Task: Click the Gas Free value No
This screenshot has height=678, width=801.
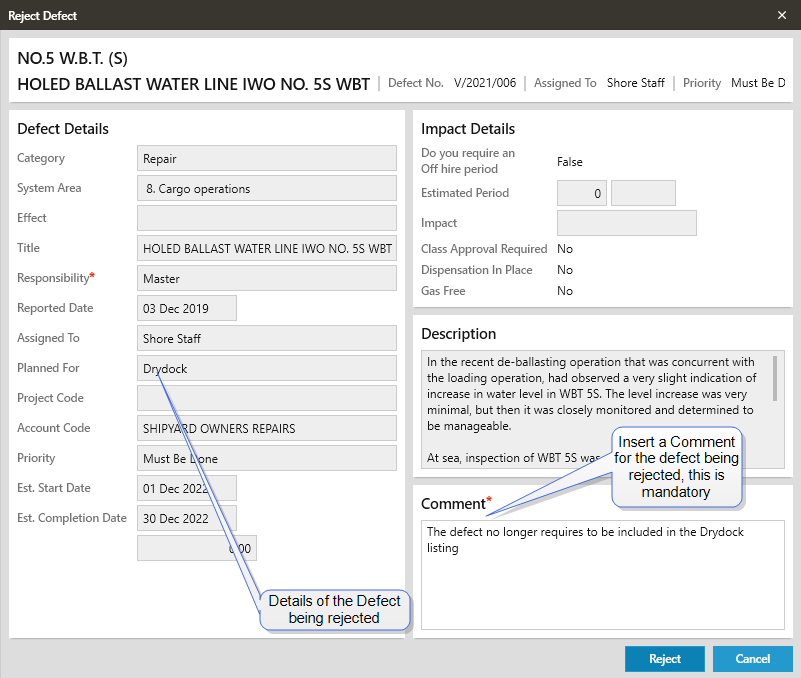Action: click(x=565, y=291)
